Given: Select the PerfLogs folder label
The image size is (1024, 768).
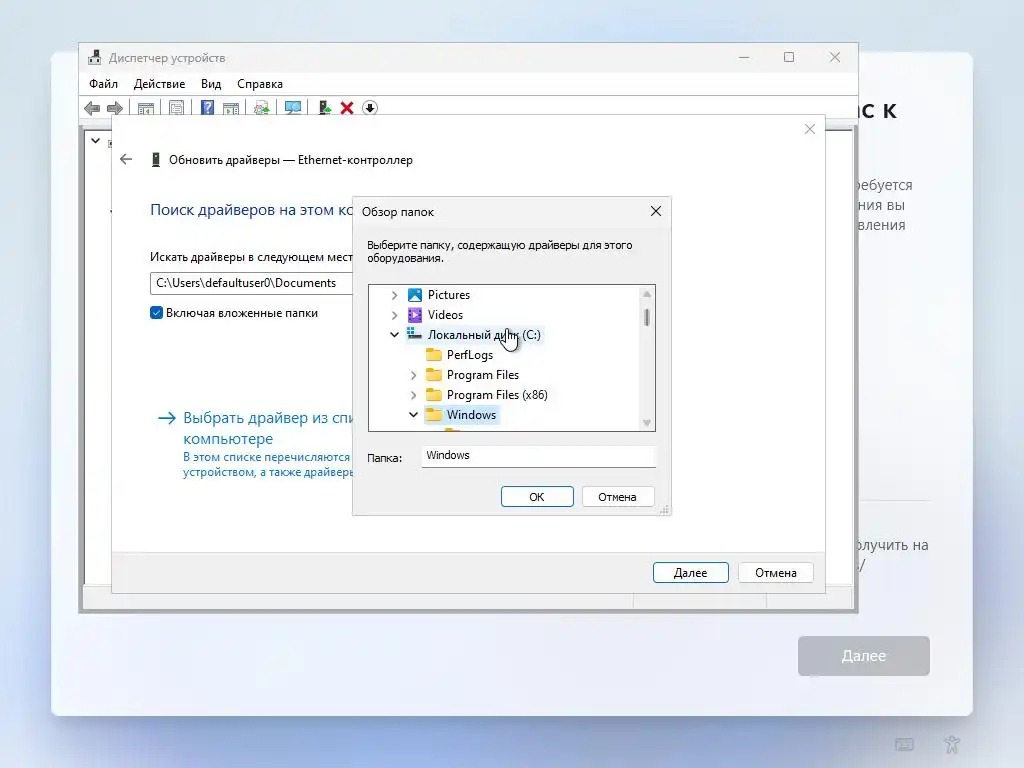Looking at the screenshot, I should tap(470, 355).
